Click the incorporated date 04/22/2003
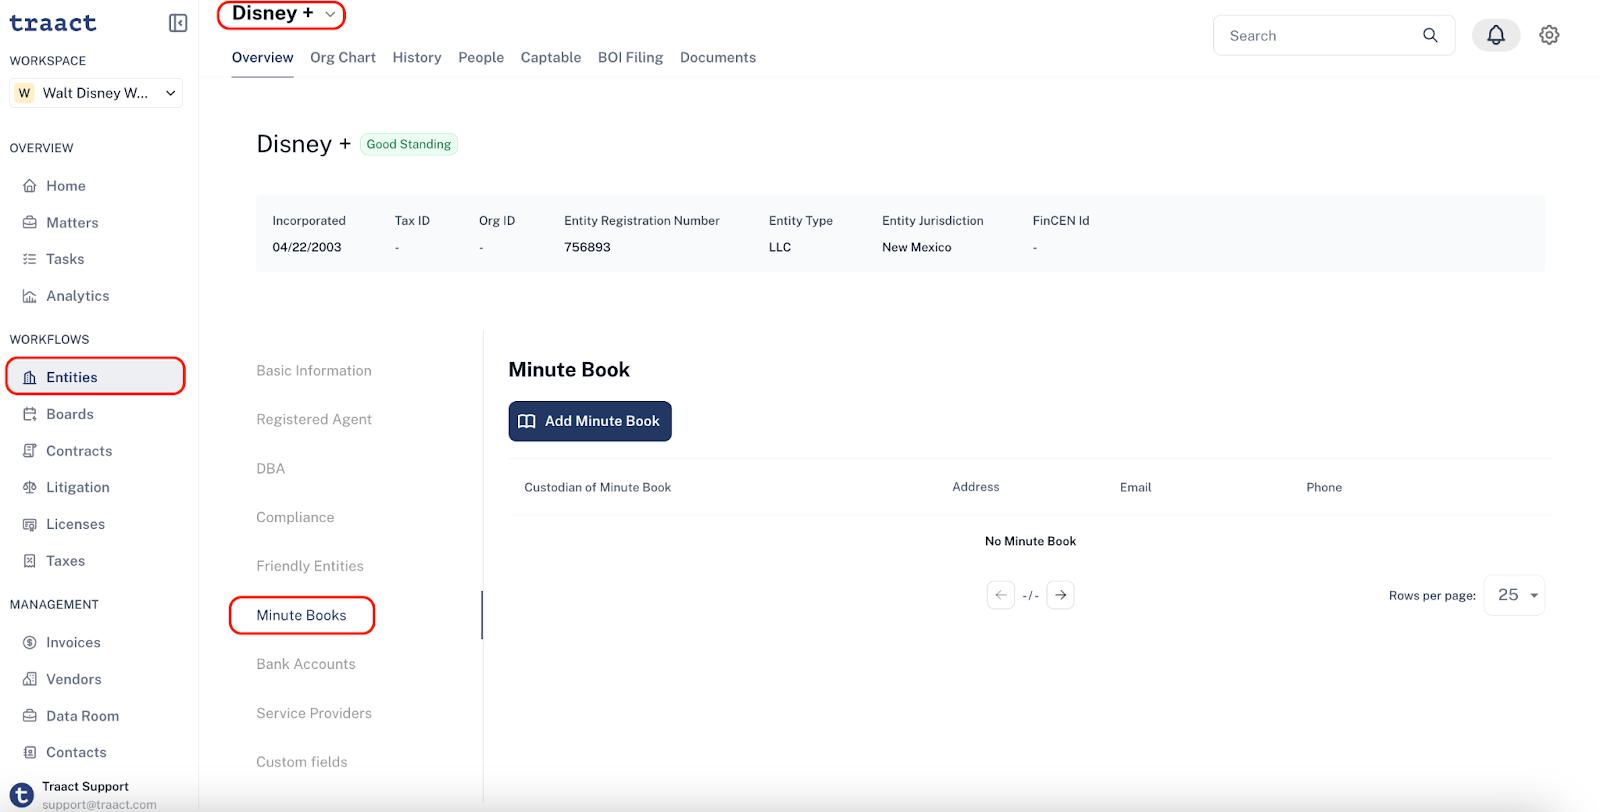 click(307, 247)
